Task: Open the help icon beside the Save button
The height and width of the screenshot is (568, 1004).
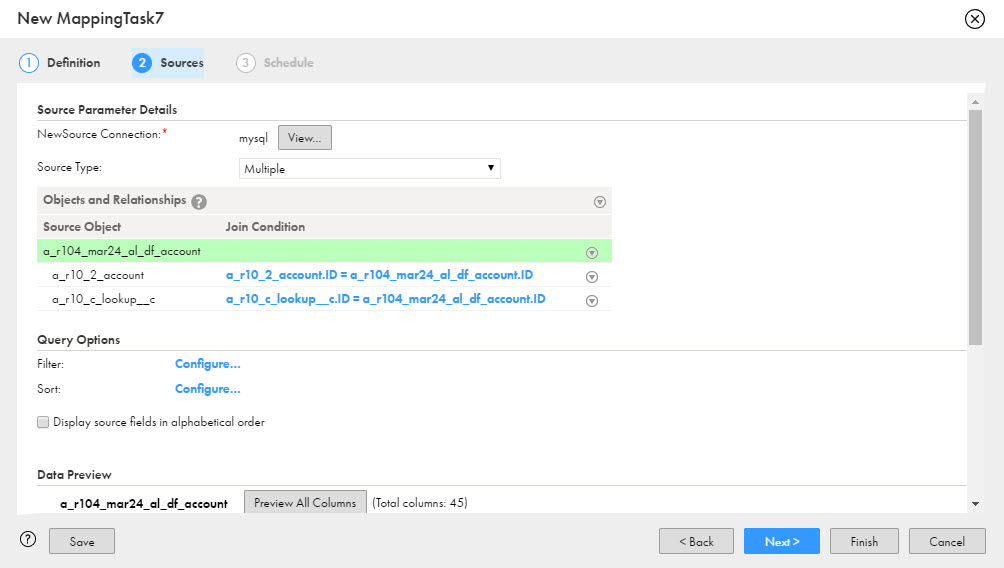Action: coord(28,541)
